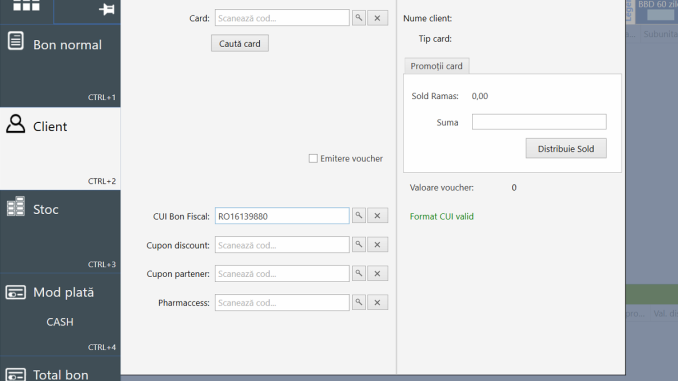Clear the Card field with X button

pyautogui.click(x=377, y=18)
